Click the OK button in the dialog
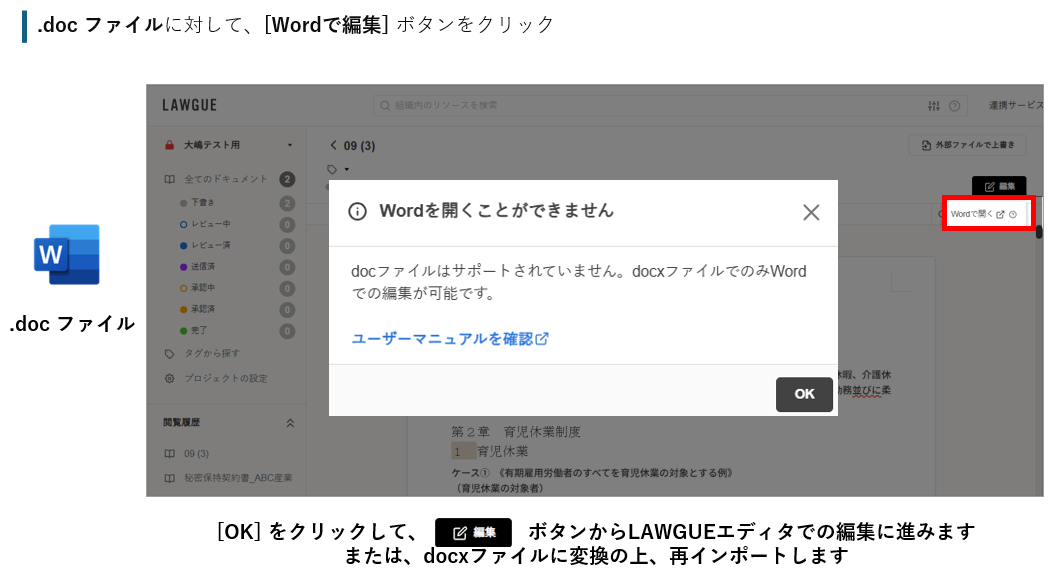This screenshot has height=578, width=1048. tap(804, 394)
